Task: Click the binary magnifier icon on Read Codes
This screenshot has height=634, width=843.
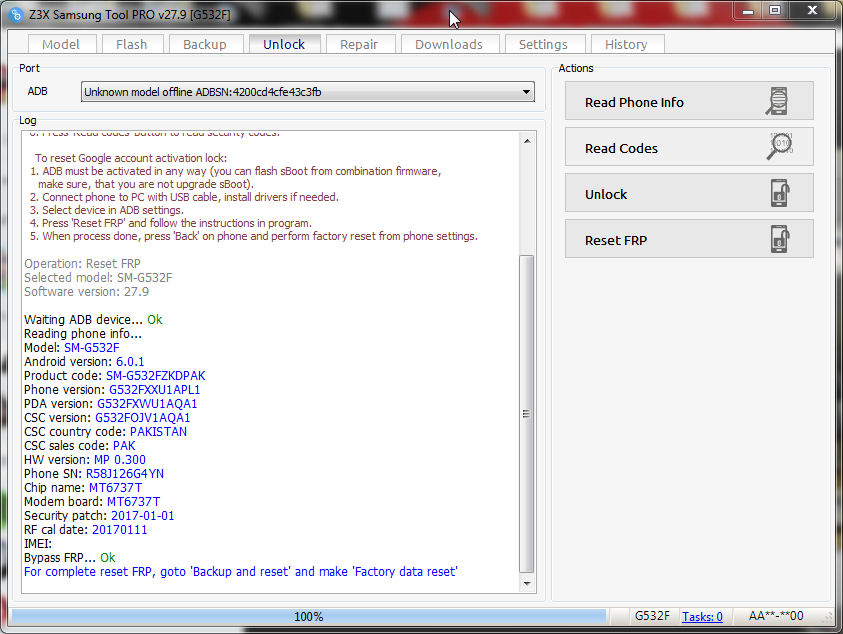Action: click(x=781, y=146)
